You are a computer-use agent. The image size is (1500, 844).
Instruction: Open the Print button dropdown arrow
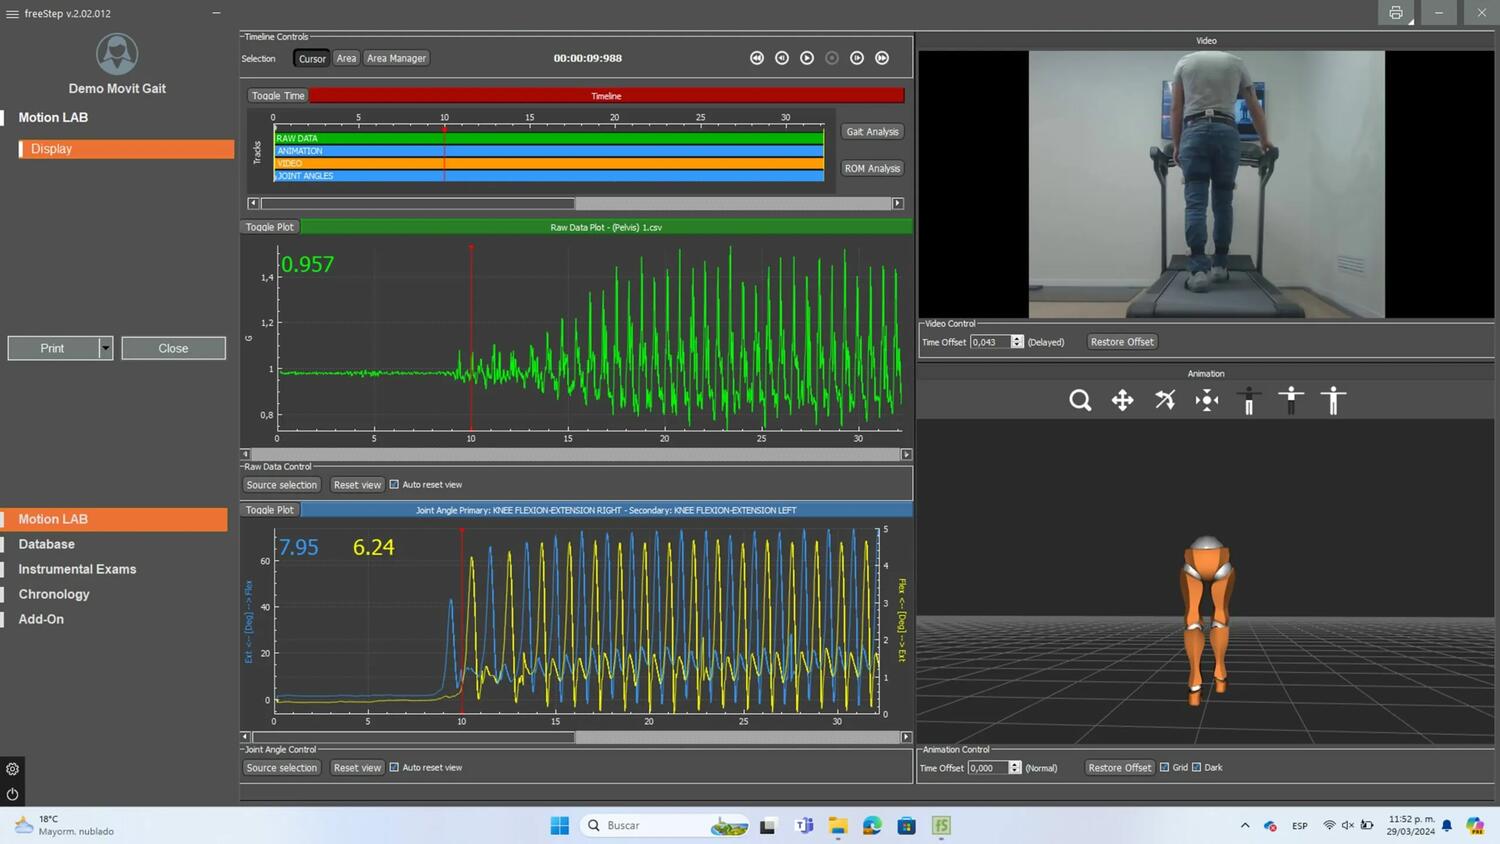click(105, 348)
